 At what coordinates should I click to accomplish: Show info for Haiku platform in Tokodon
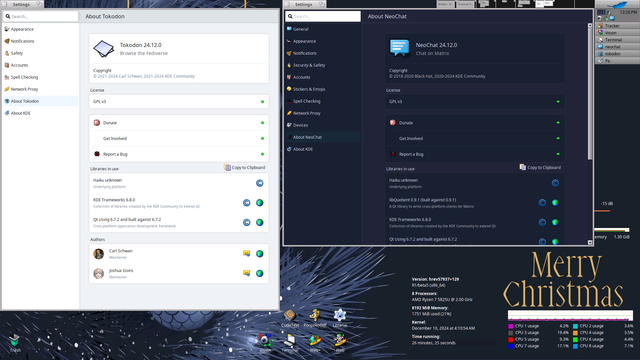[260, 183]
